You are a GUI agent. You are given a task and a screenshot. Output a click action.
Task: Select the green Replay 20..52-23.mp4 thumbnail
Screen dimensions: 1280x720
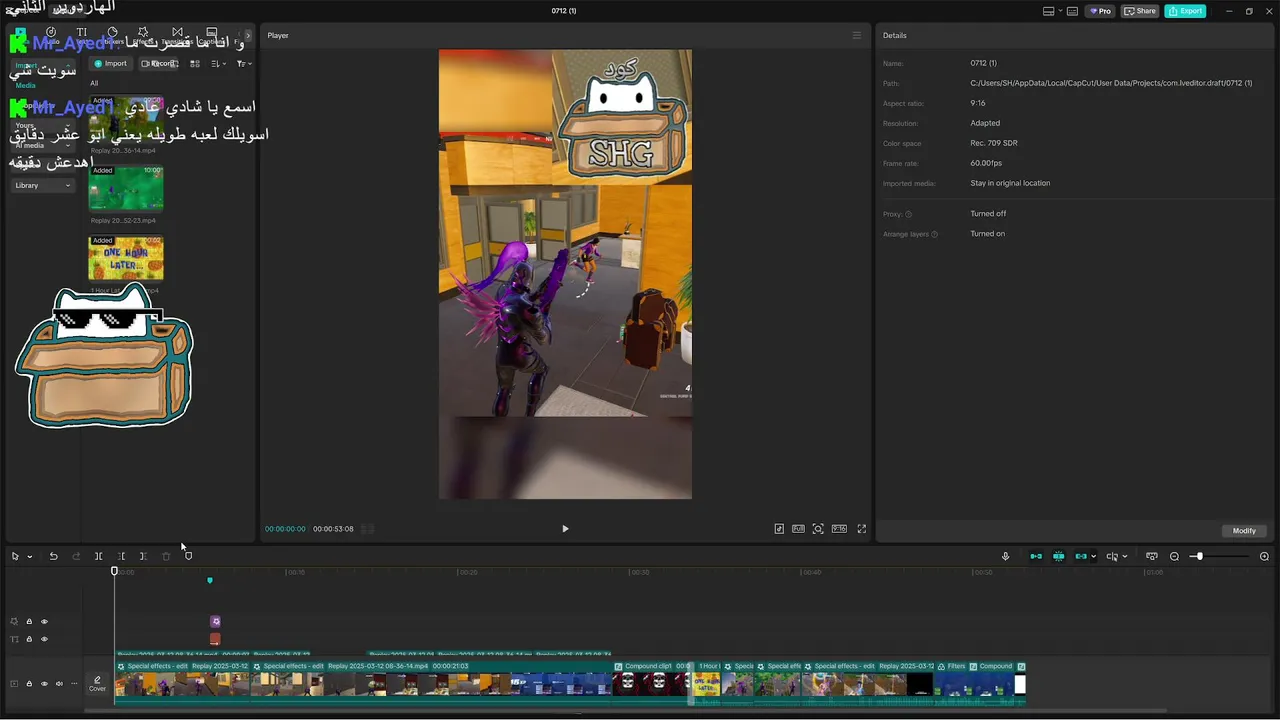coord(126,187)
